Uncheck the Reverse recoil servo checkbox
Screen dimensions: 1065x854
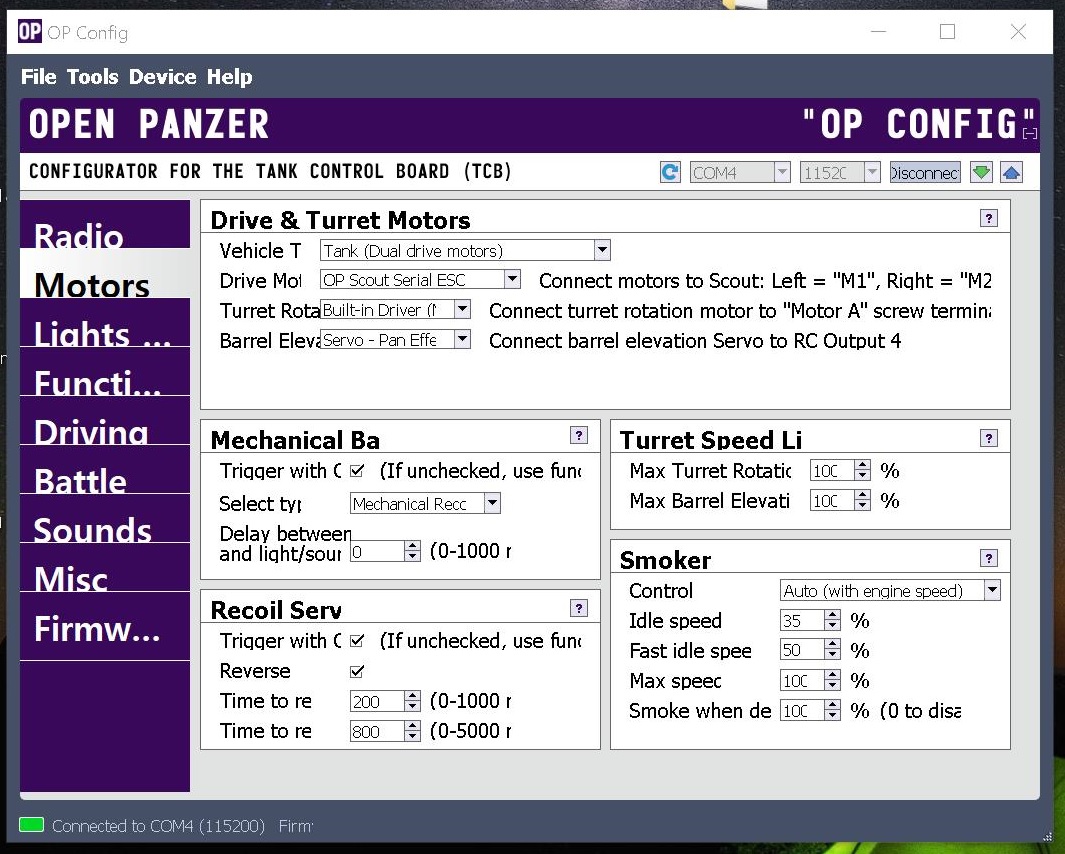pos(357,671)
